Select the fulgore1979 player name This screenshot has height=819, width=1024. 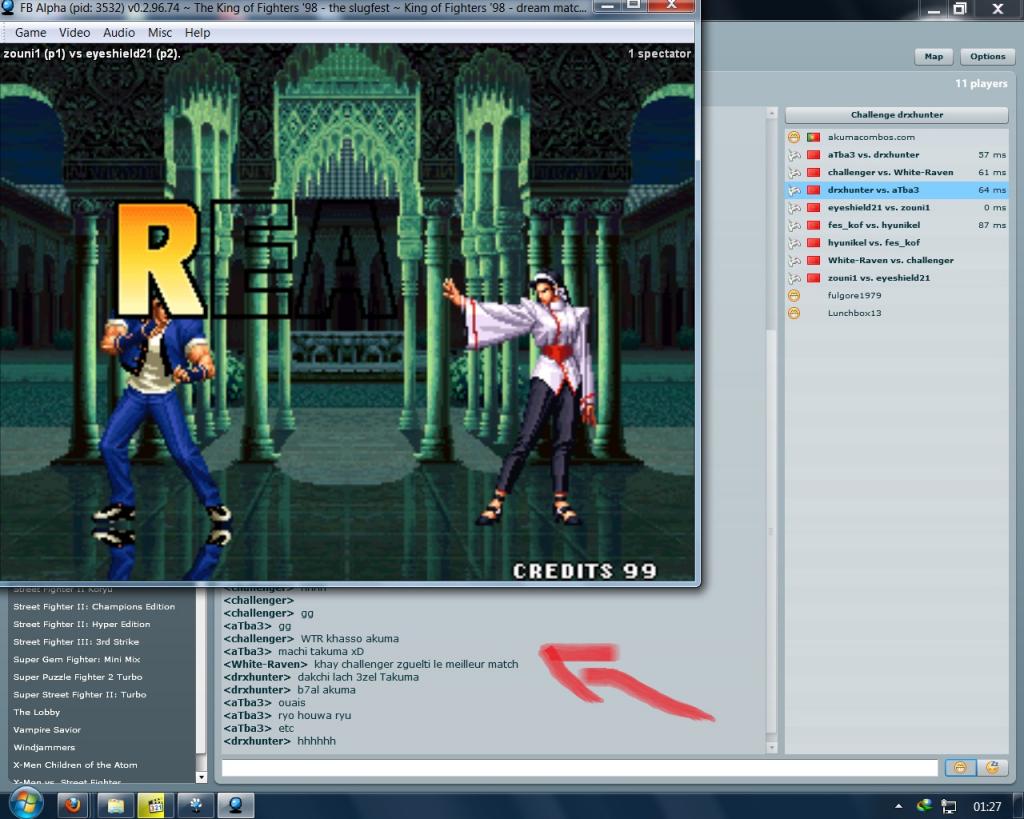click(x=854, y=296)
